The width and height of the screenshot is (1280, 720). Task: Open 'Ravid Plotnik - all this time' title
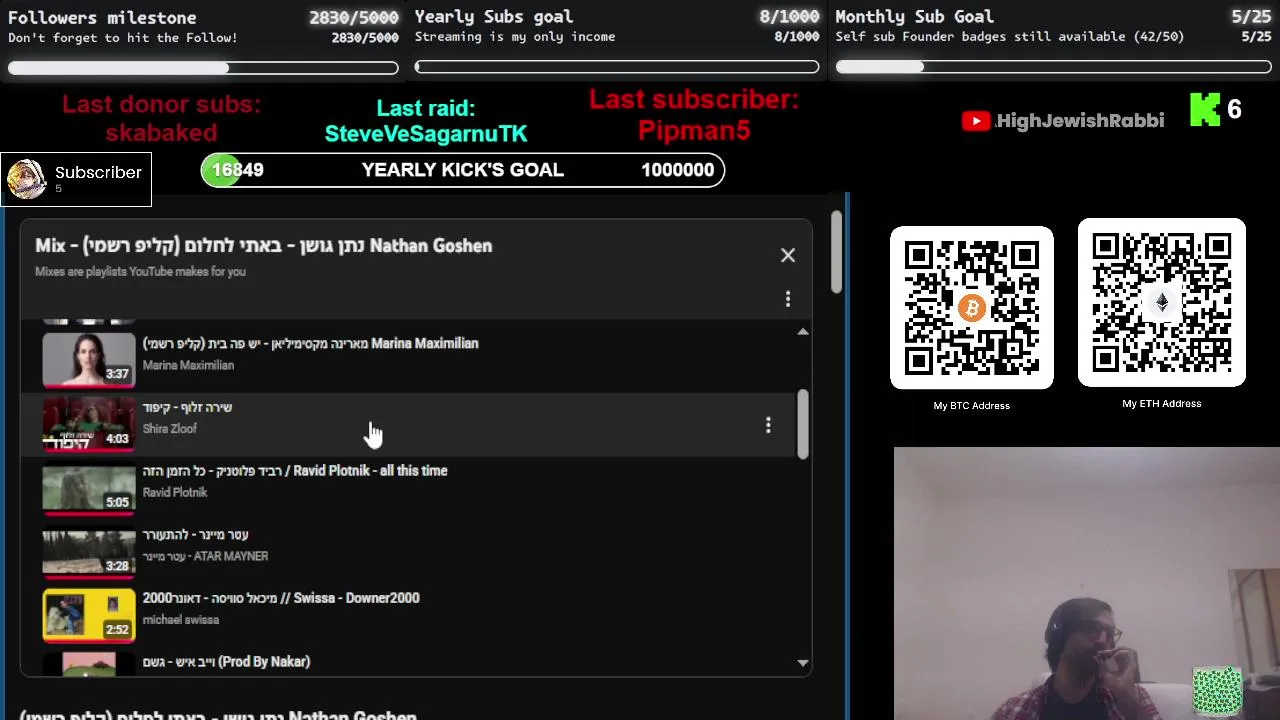click(295, 471)
